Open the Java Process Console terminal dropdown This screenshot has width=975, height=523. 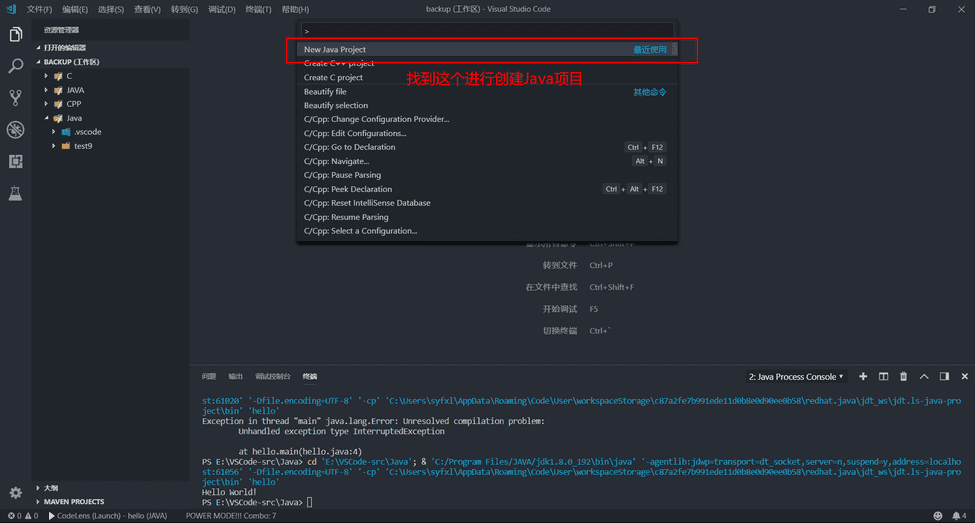[795, 377]
